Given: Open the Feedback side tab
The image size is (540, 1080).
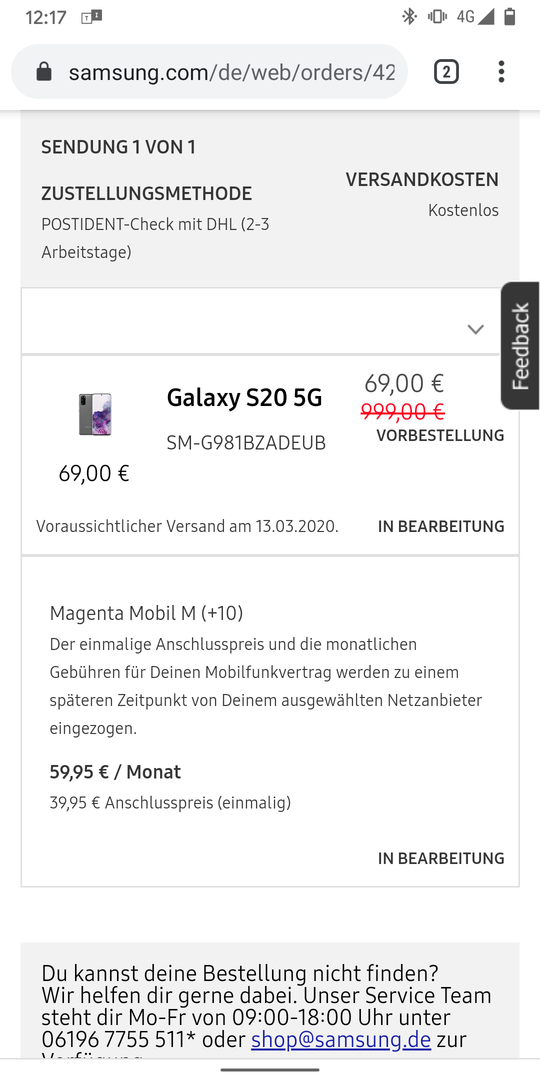Looking at the screenshot, I should click(521, 346).
